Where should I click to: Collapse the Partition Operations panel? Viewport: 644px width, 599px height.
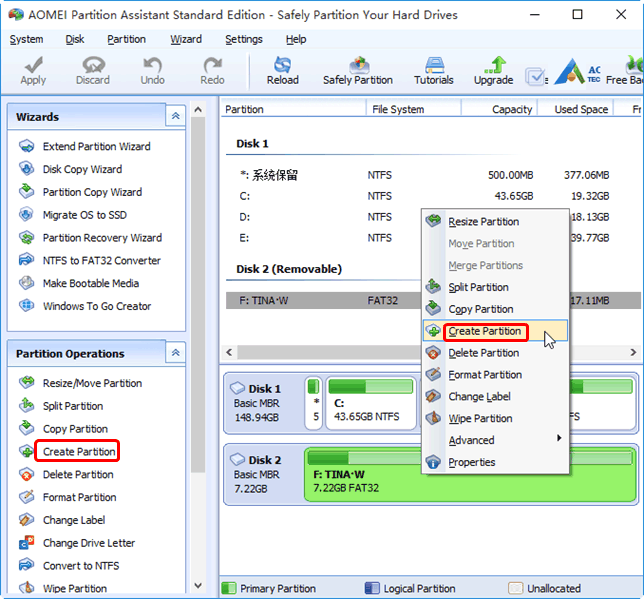click(x=175, y=353)
